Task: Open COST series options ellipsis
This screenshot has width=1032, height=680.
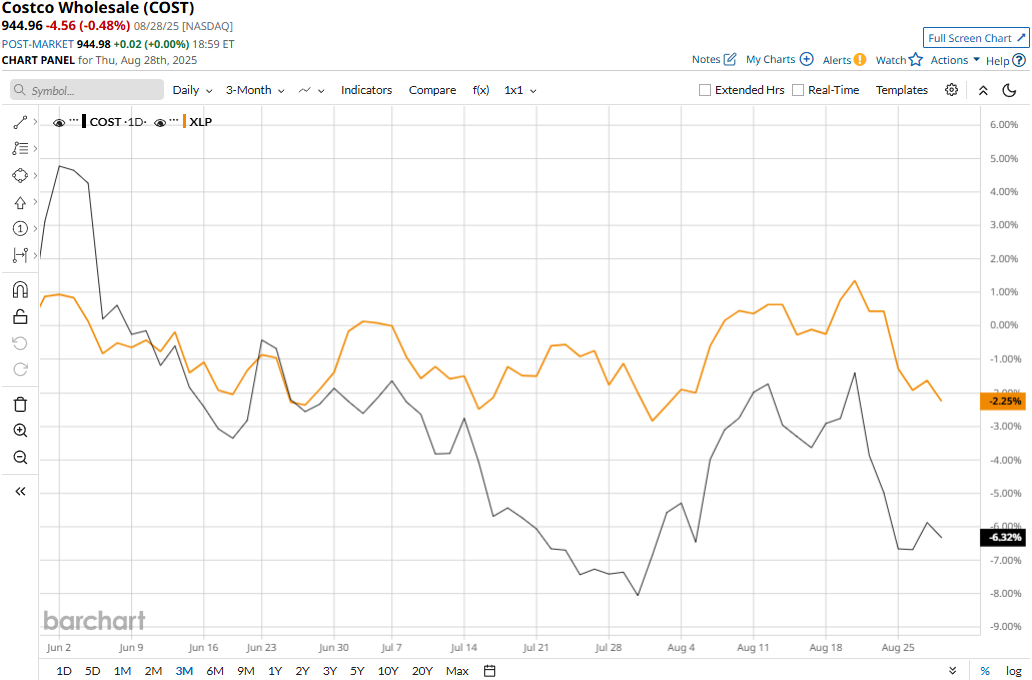Action: tap(74, 120)
